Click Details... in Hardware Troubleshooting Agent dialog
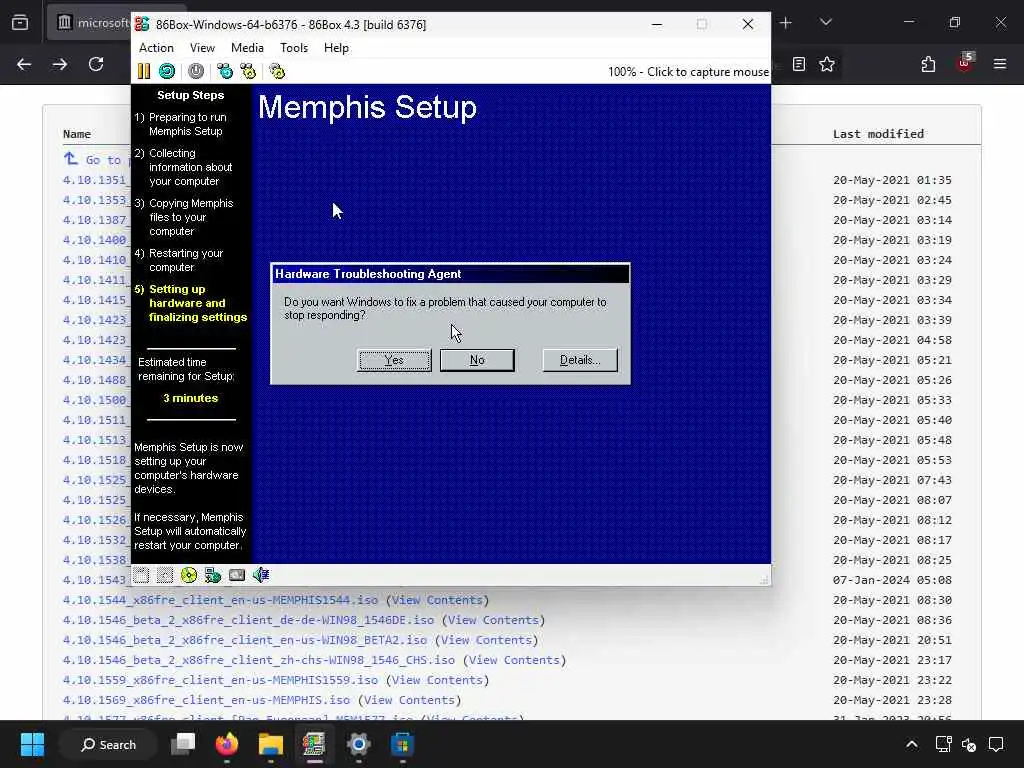1024x768 pixels. [x=580, y=360]
